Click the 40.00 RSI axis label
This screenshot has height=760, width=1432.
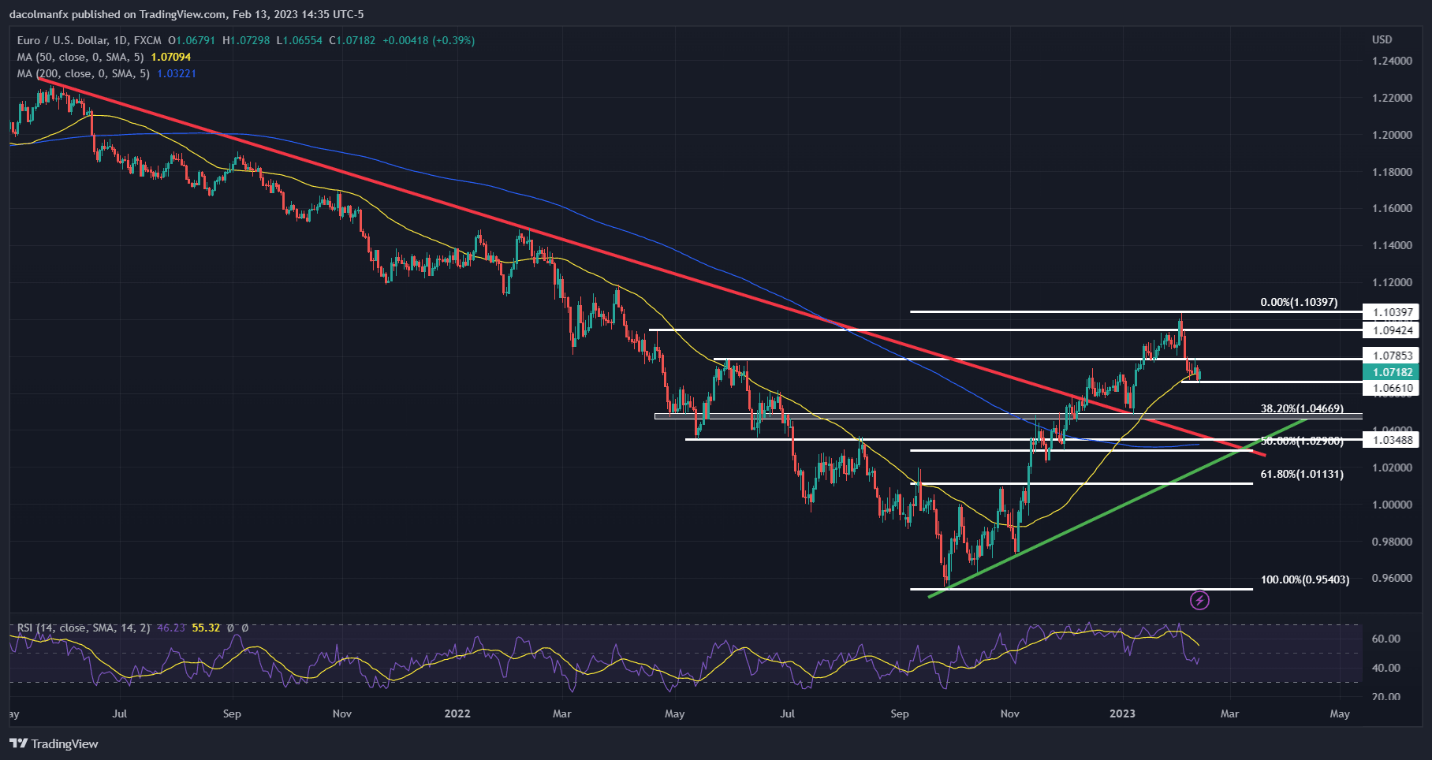tap(1385, 668)
